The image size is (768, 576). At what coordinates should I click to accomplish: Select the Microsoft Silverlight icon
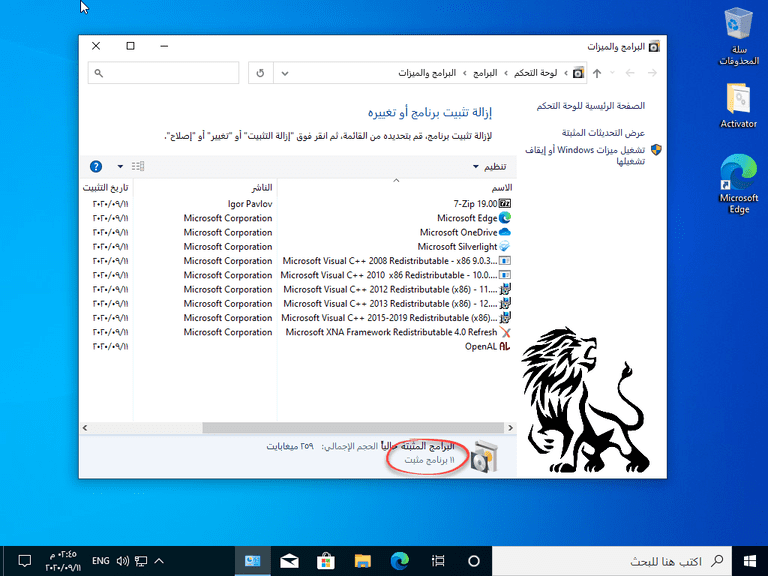tap(504, 246)
